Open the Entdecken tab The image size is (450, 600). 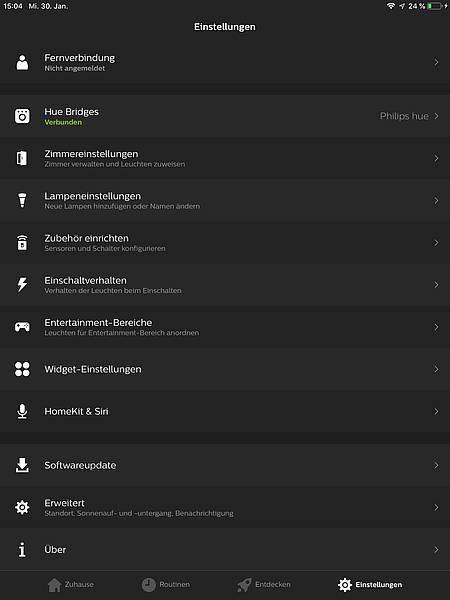pos(264,585)
